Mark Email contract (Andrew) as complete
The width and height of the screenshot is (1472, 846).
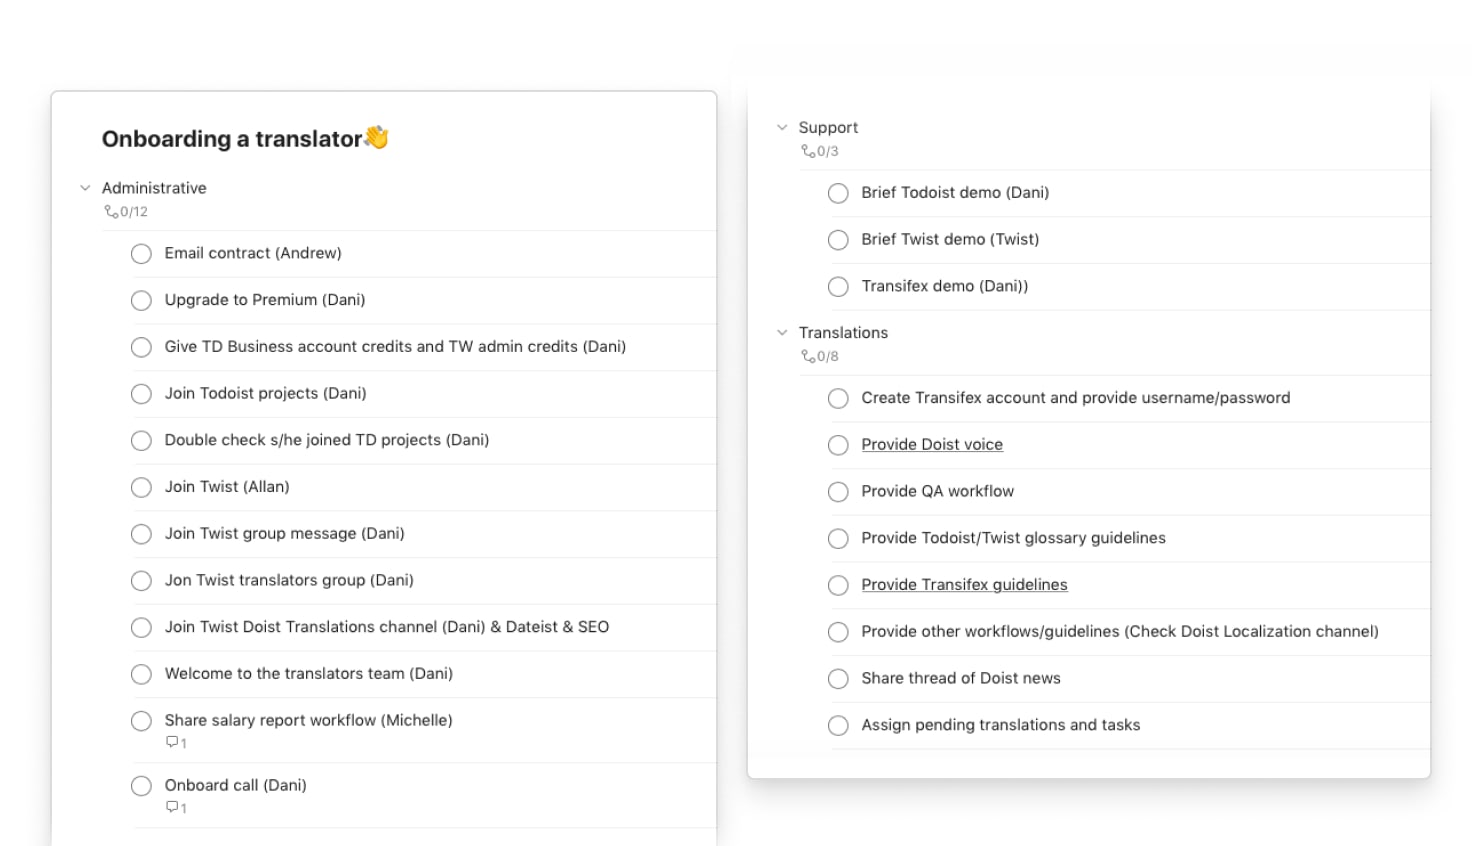141,254
